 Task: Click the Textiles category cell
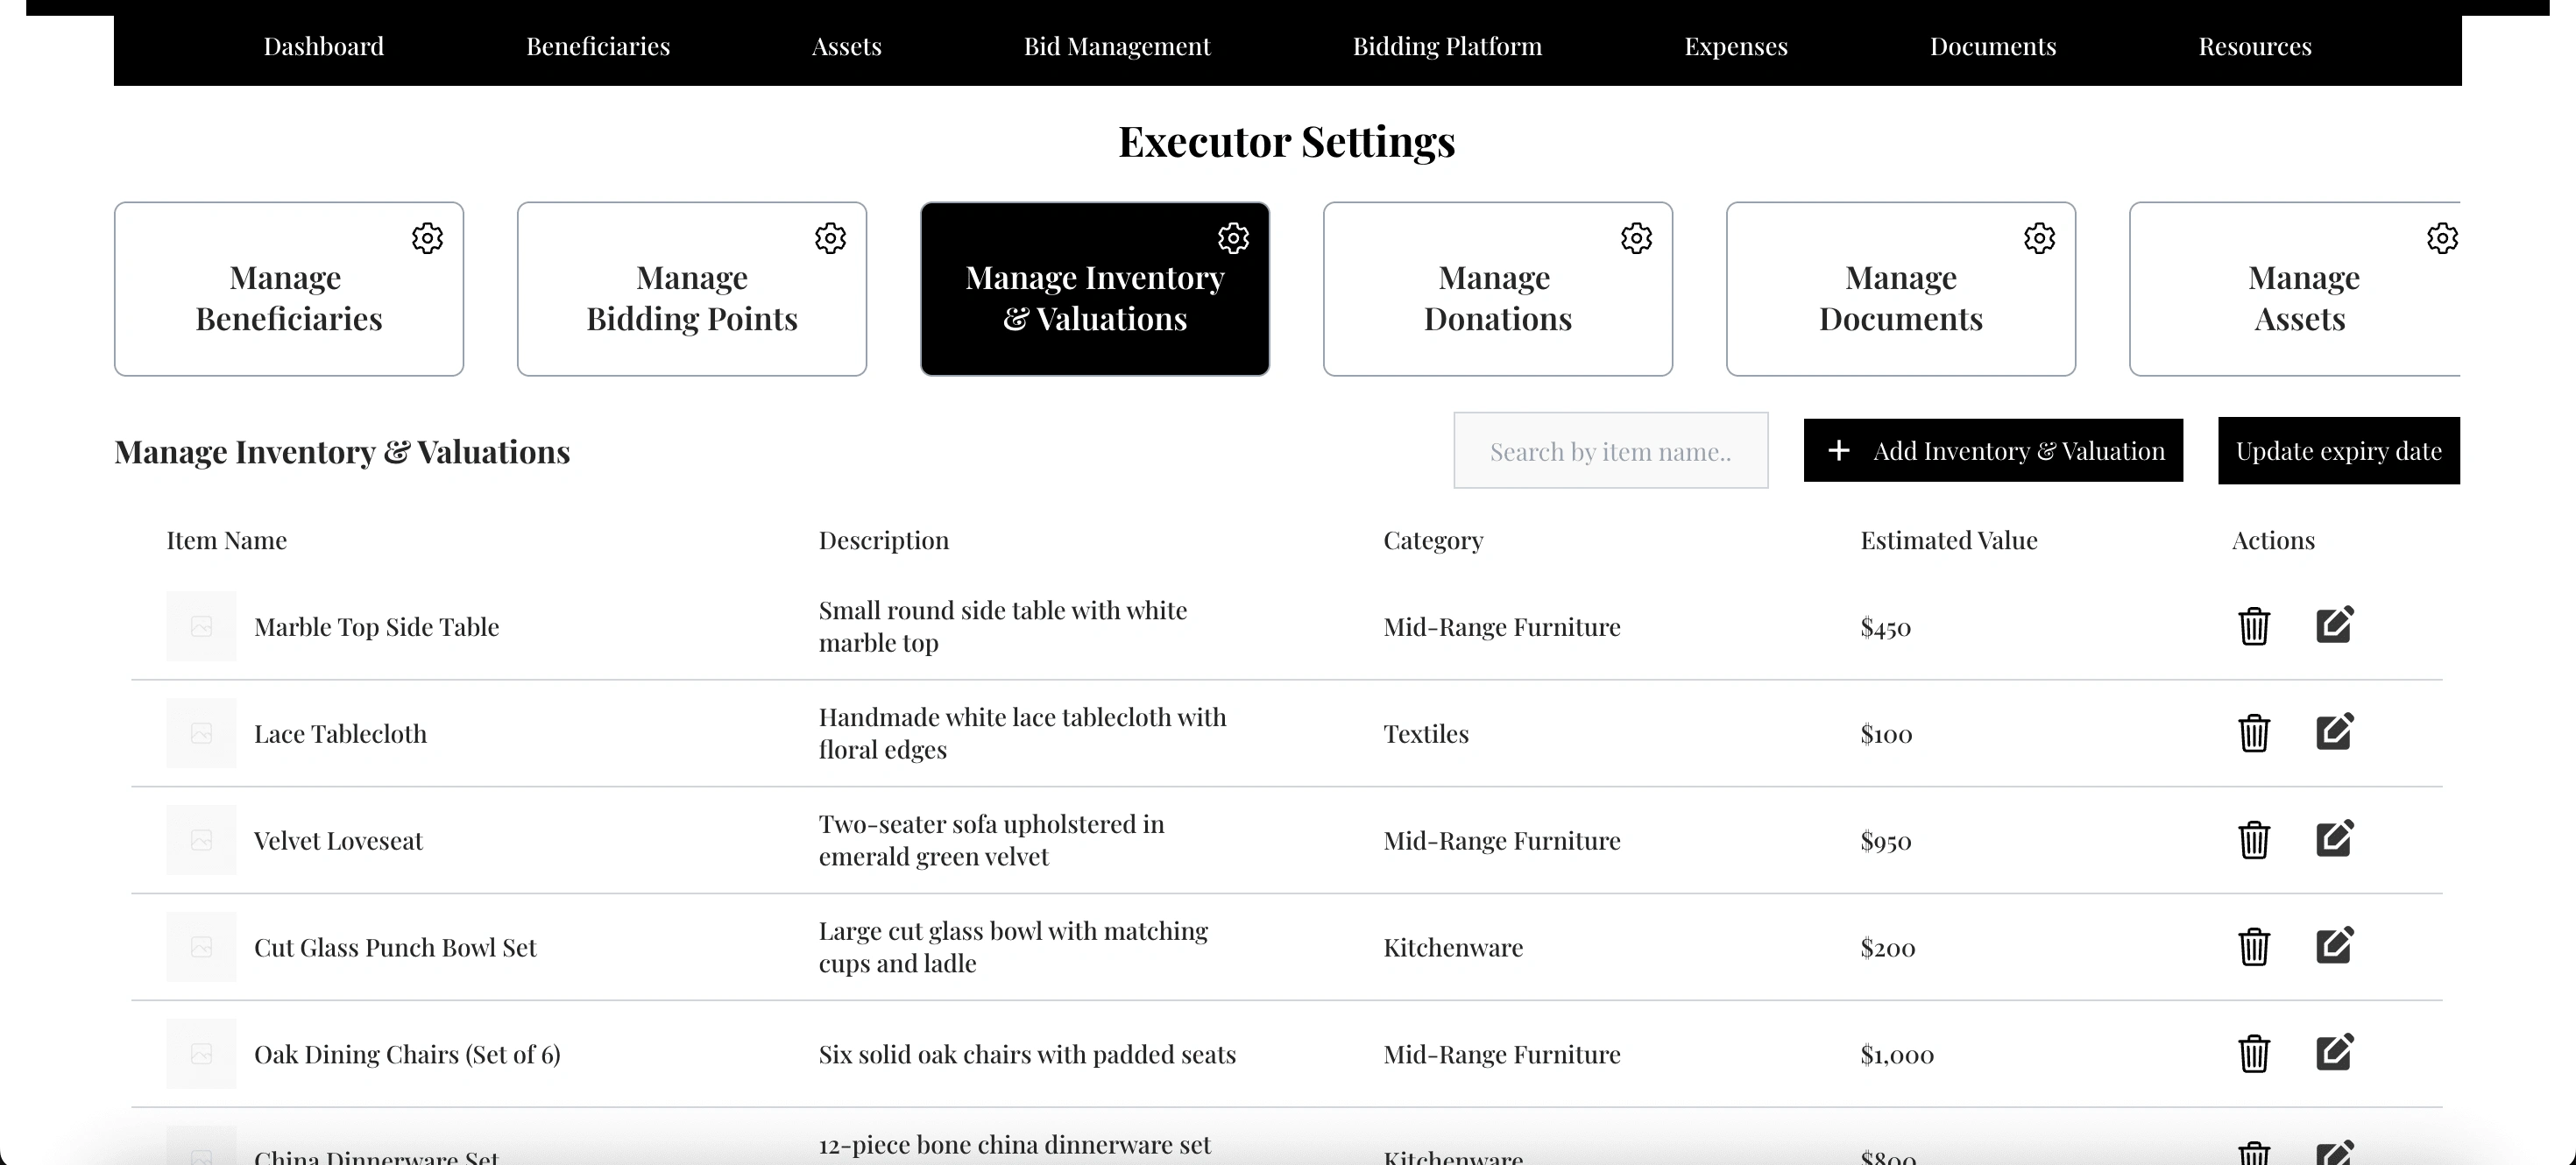pyautogui.click(x=1426, y=734)
